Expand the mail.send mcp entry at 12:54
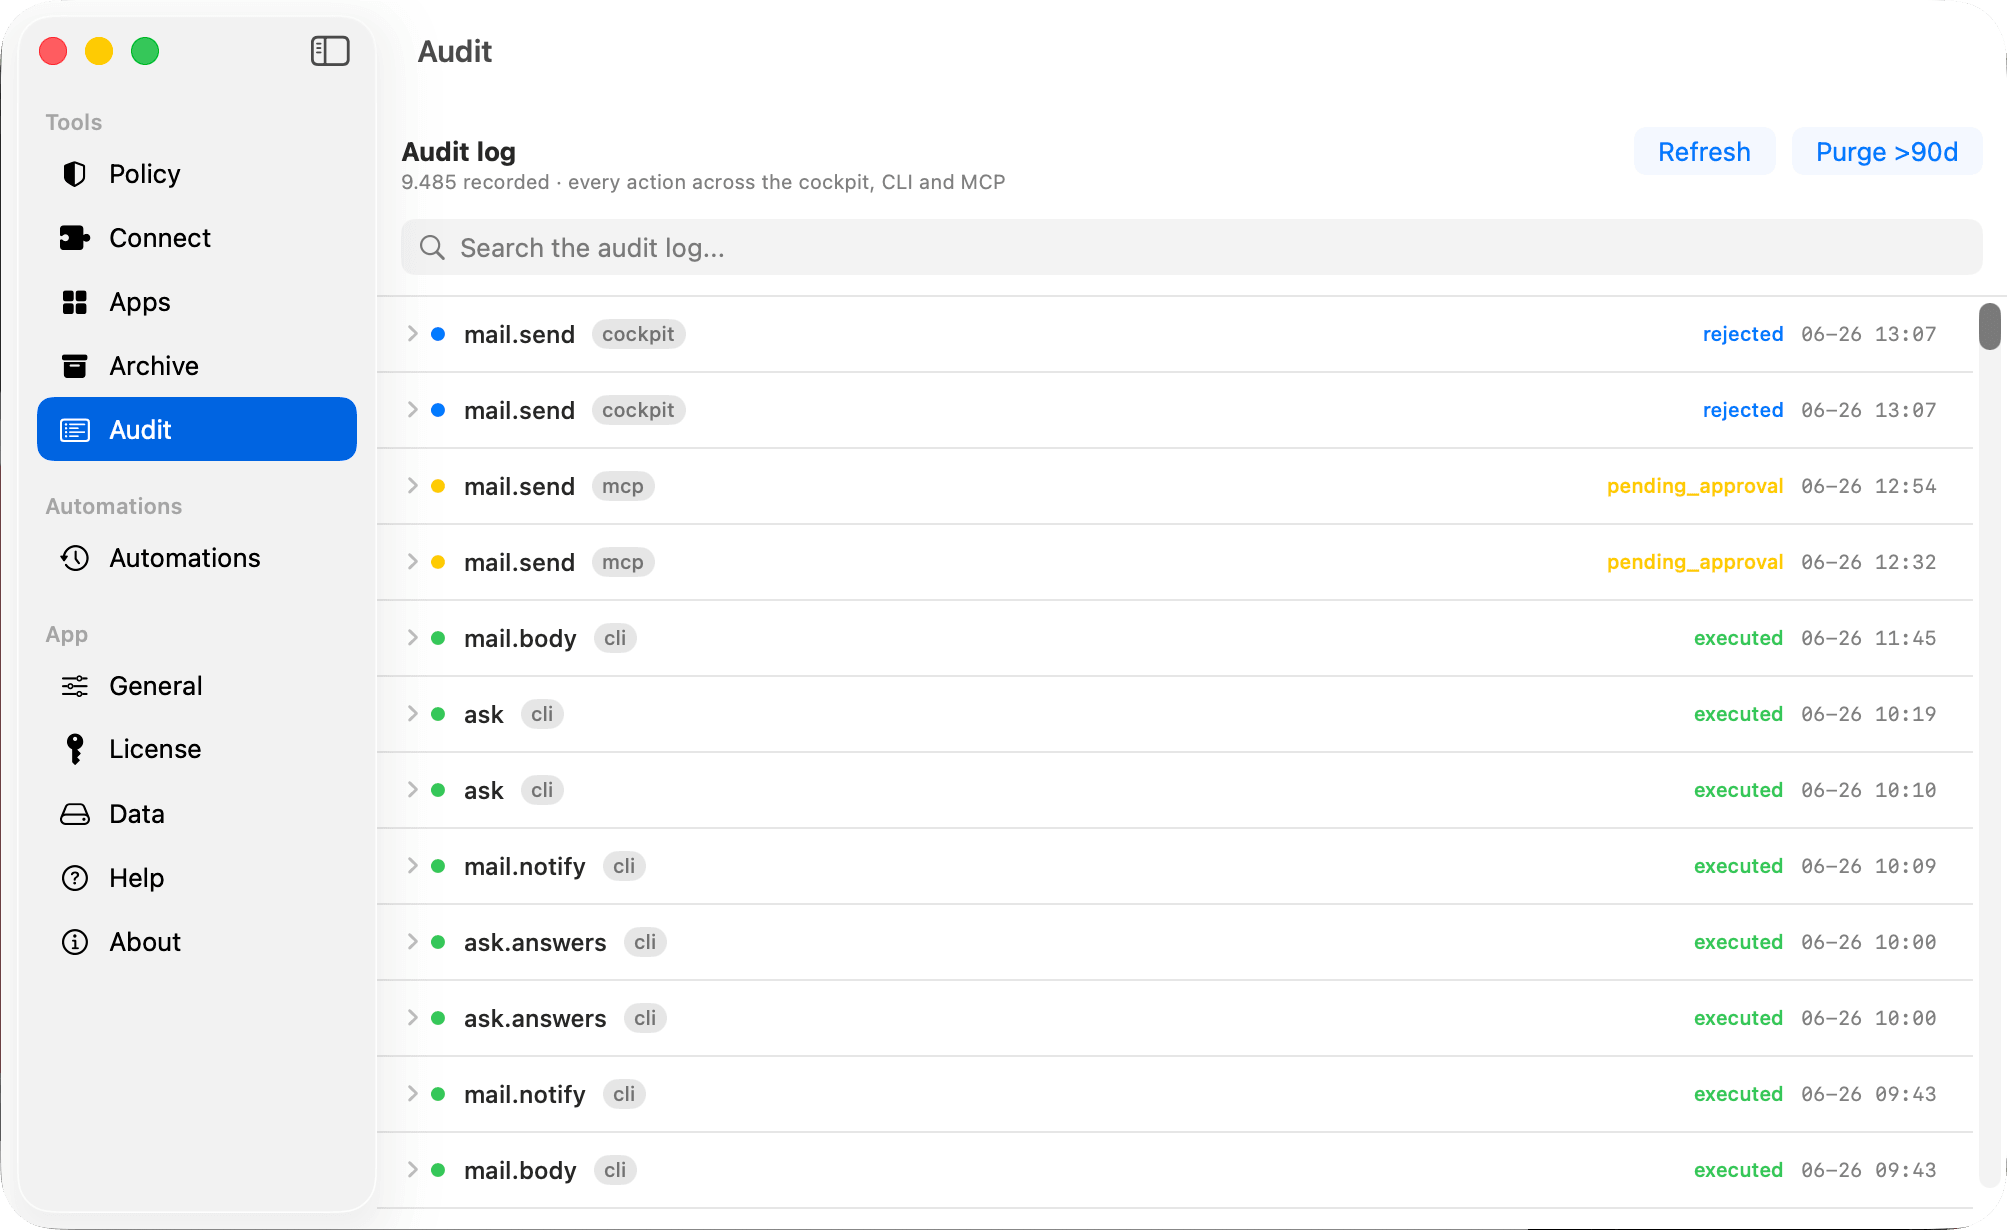 [412, 486]
